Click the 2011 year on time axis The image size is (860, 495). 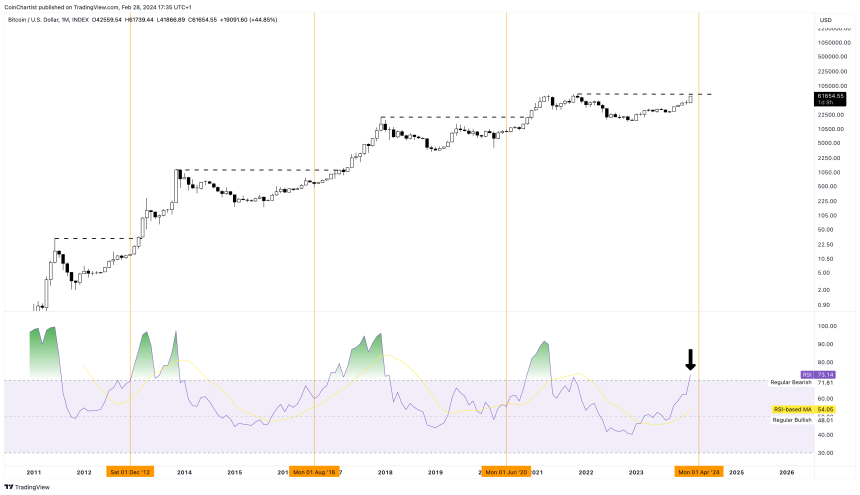tap(34, 473)
